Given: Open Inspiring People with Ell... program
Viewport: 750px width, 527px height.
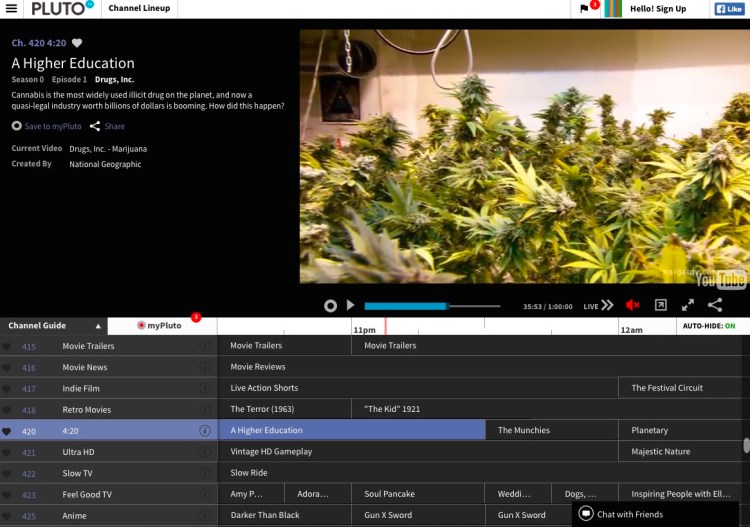Looking at the screenshot, I should [x=680, y=494].
